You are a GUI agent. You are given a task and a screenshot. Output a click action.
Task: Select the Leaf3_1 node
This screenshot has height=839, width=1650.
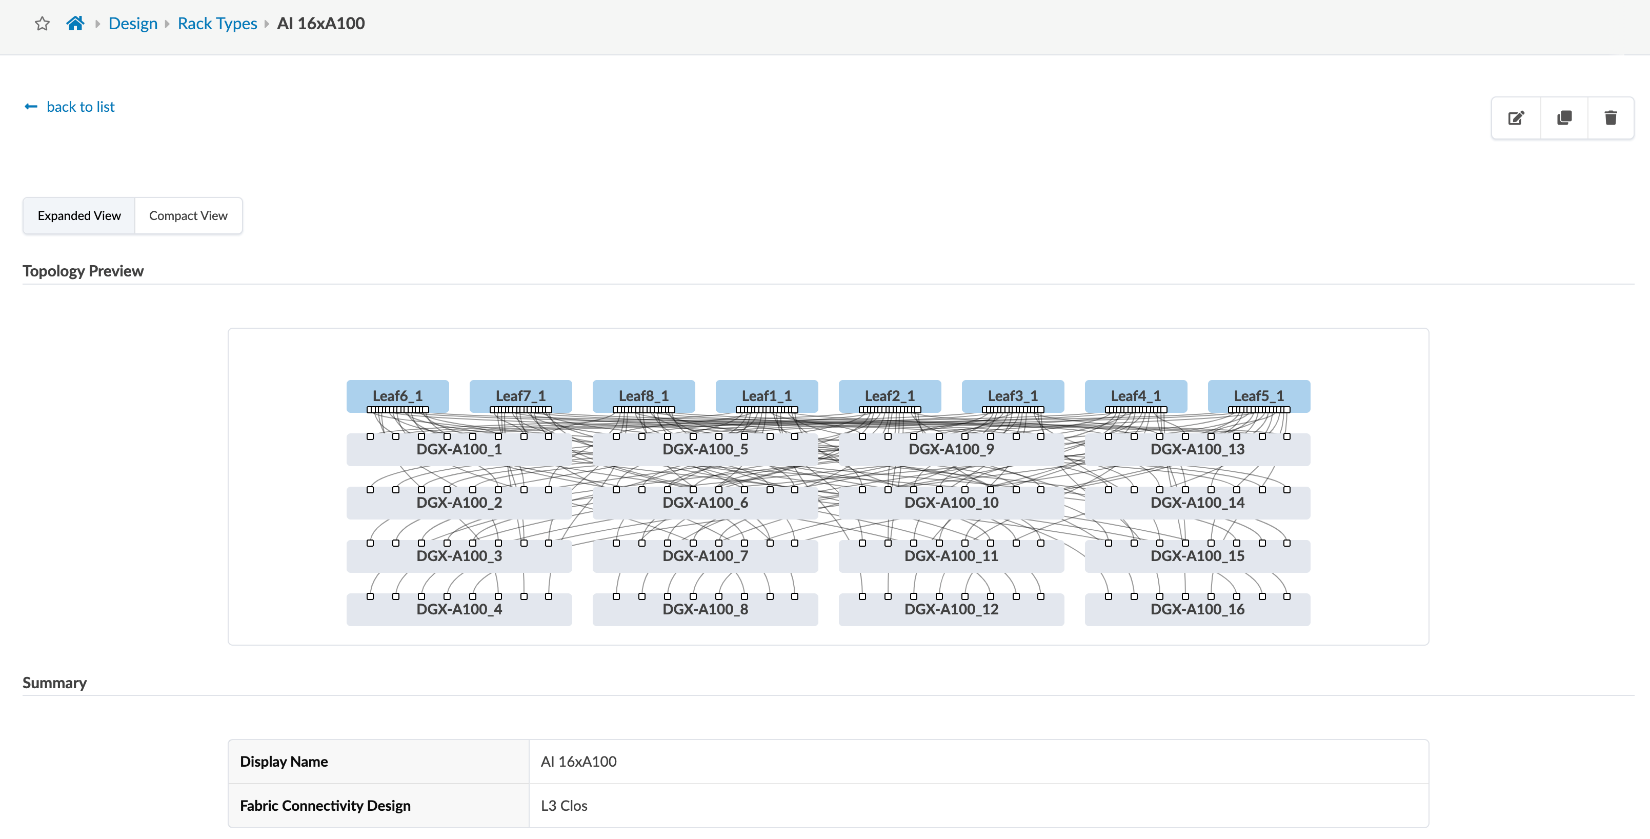[x=1013, y=396]
